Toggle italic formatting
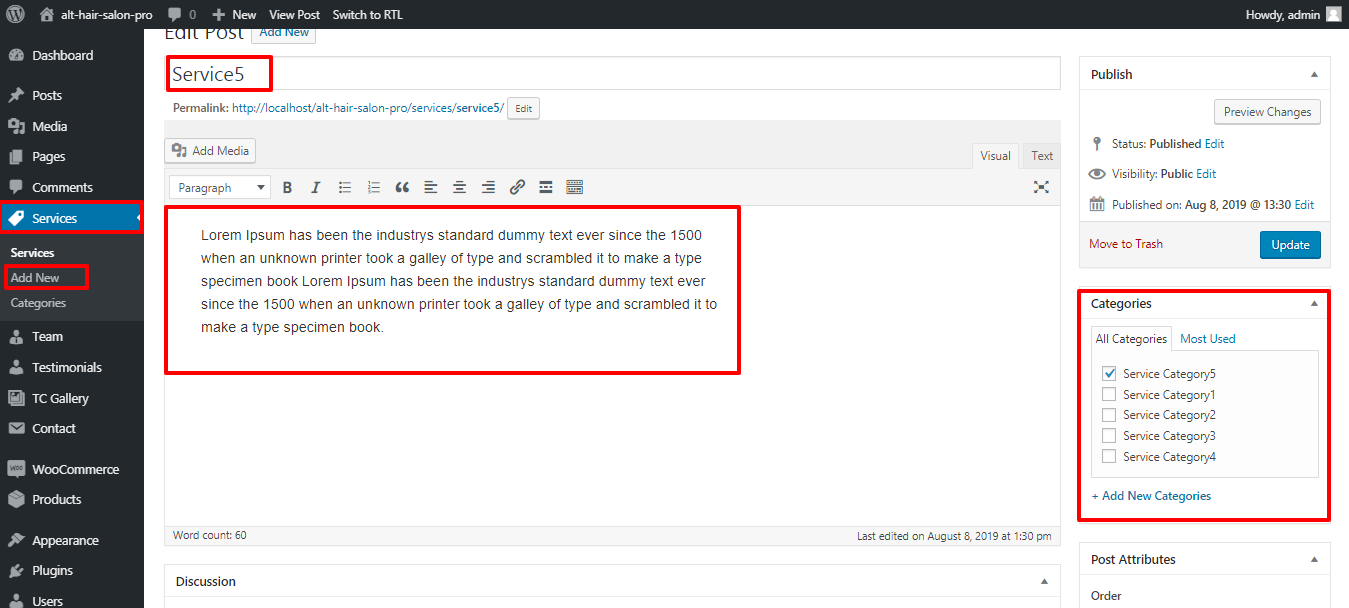This screenshot has height=608, width=1349. tap(316, 187)
